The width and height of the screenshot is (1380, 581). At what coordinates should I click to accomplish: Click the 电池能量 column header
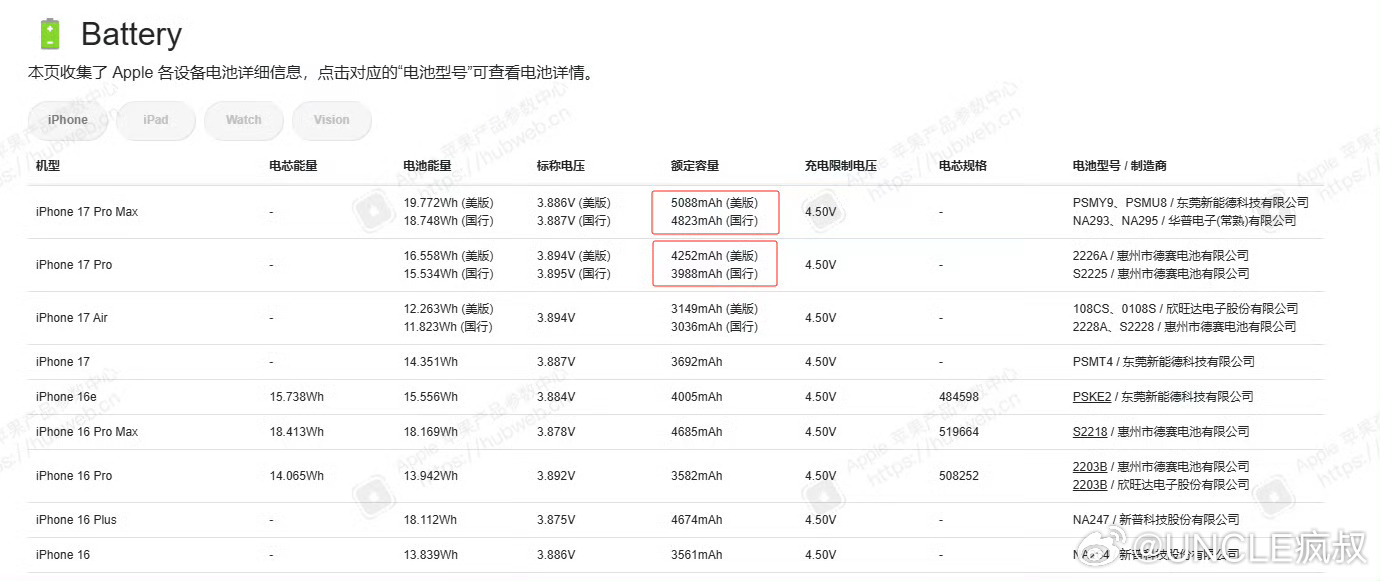428,166
